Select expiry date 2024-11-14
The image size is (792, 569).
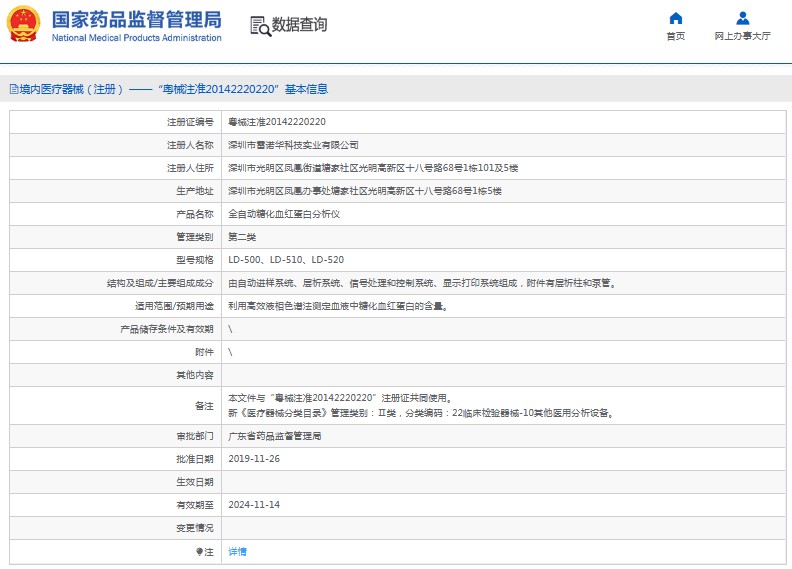[254, 505]
